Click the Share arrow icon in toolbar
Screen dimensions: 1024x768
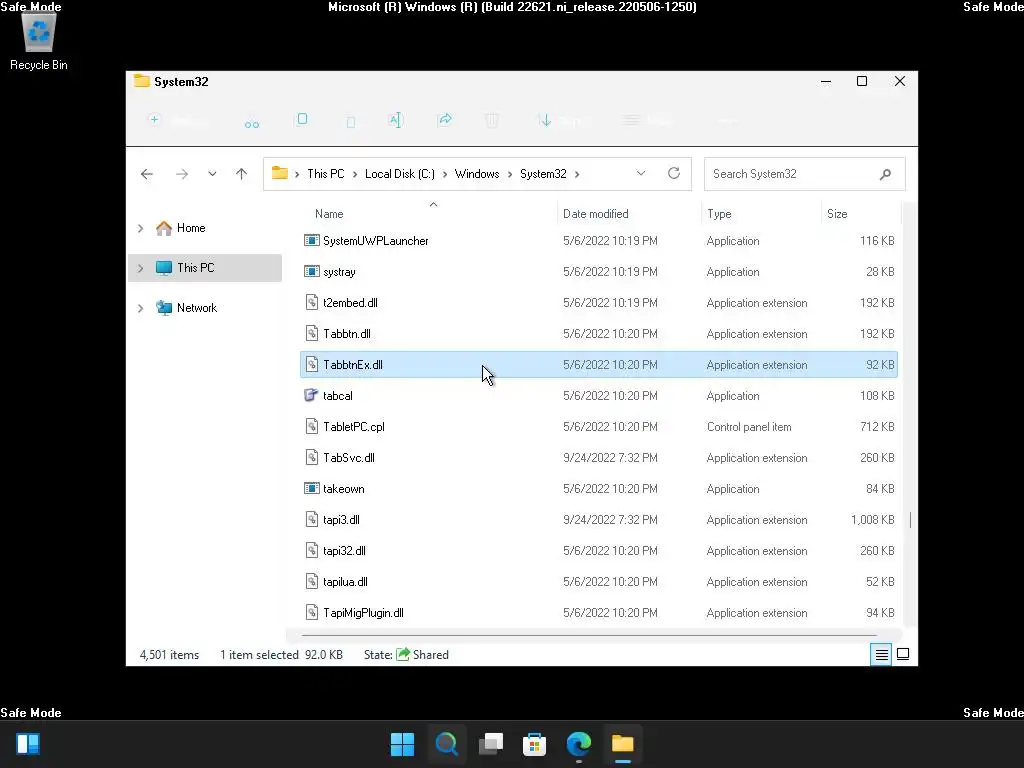445,120
